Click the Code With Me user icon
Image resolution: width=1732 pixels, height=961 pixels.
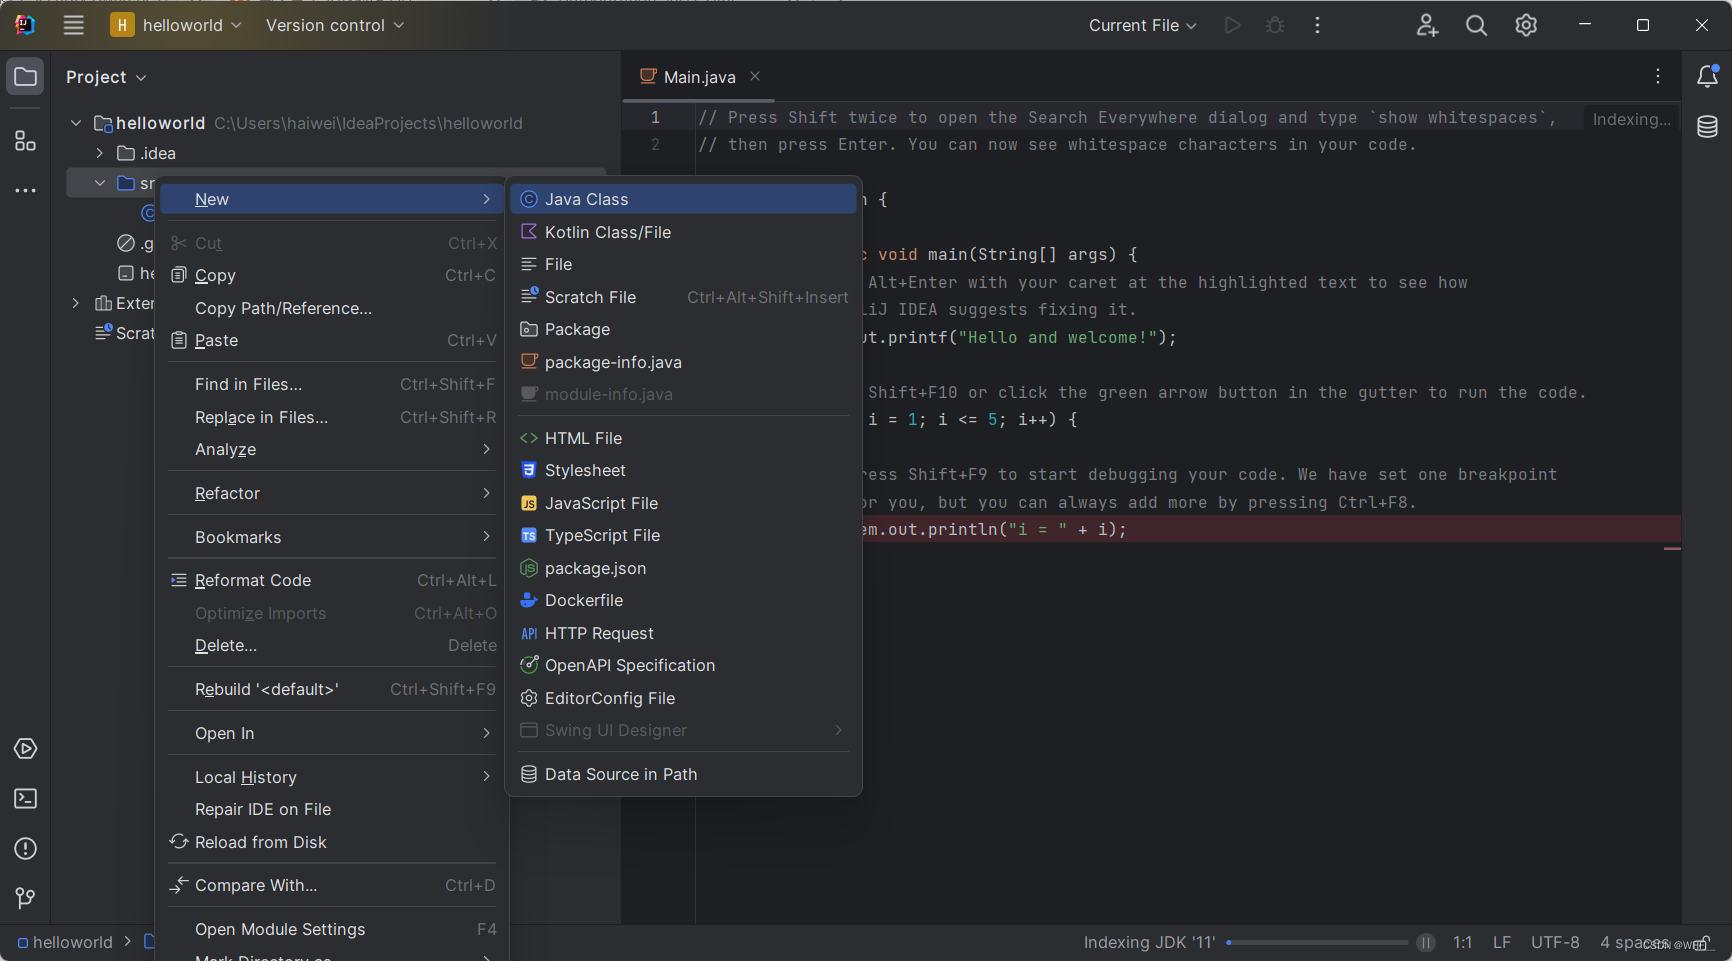click(x=1427, y=25)
